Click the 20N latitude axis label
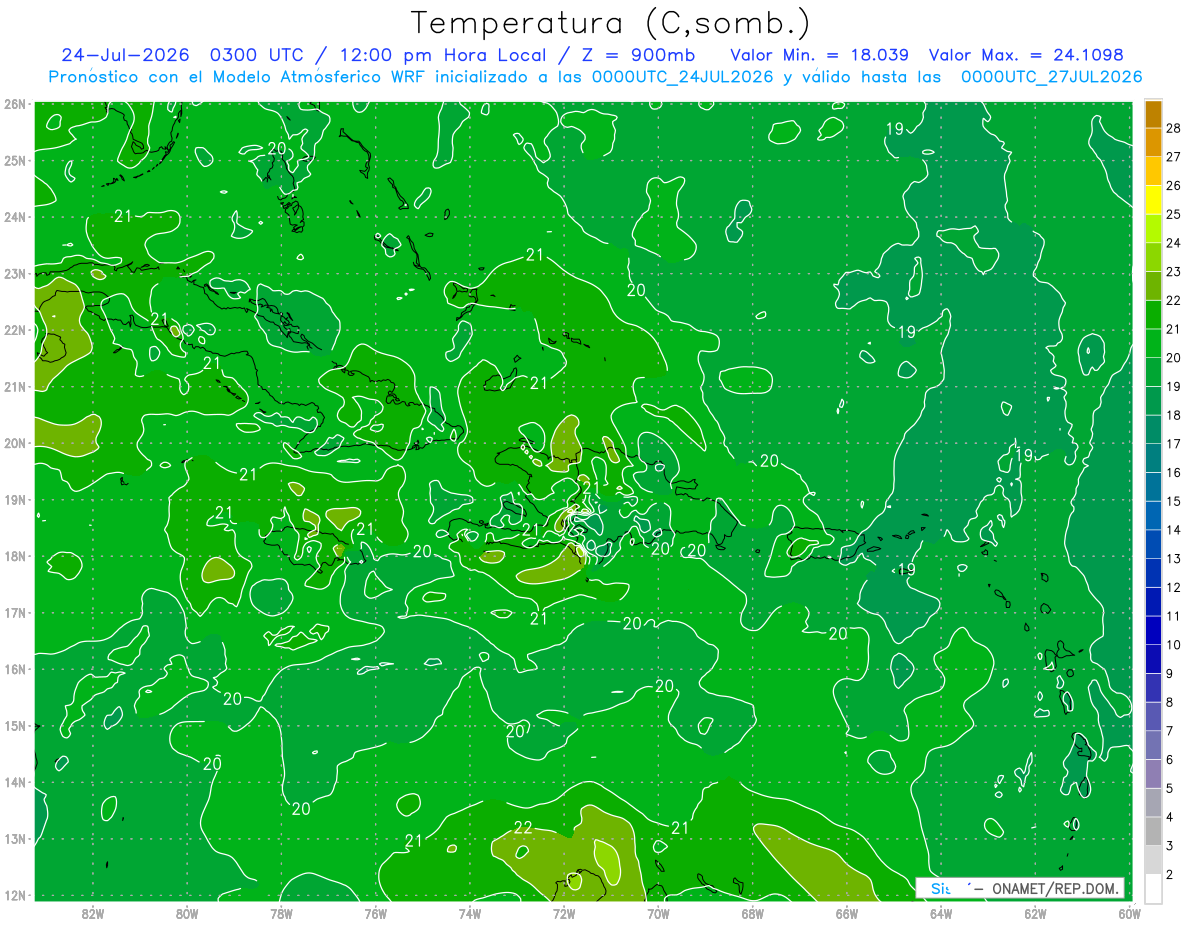Image resolution: width=1200 pixels, height=927 pixels. tap(15, 443)
